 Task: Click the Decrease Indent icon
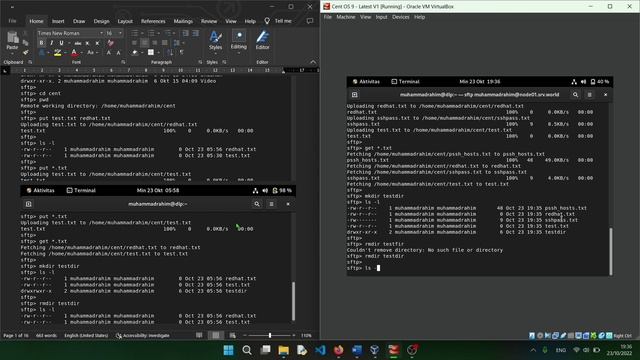point(186,33)
